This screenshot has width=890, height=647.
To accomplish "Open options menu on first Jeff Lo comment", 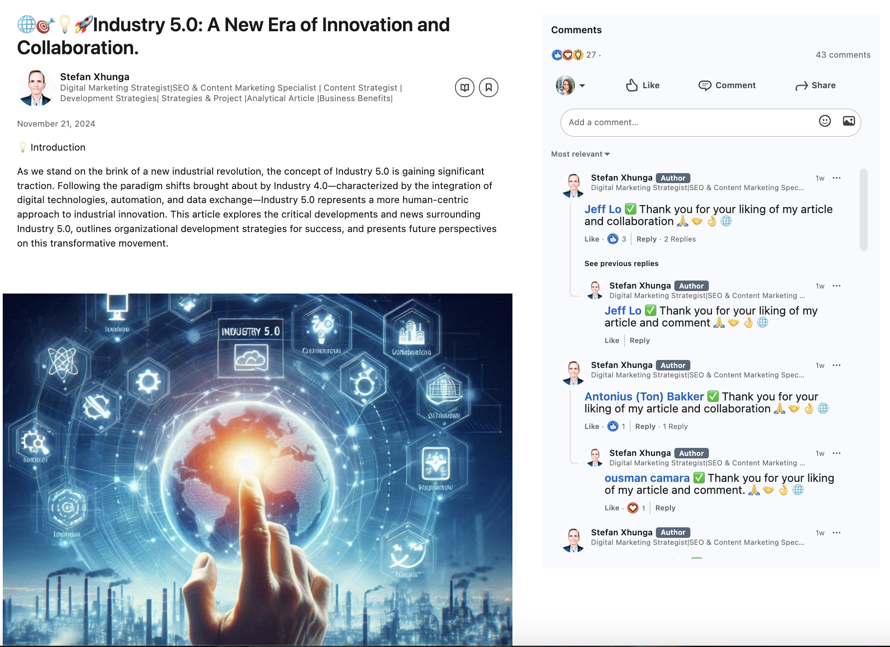I will [x=837, y=178].
